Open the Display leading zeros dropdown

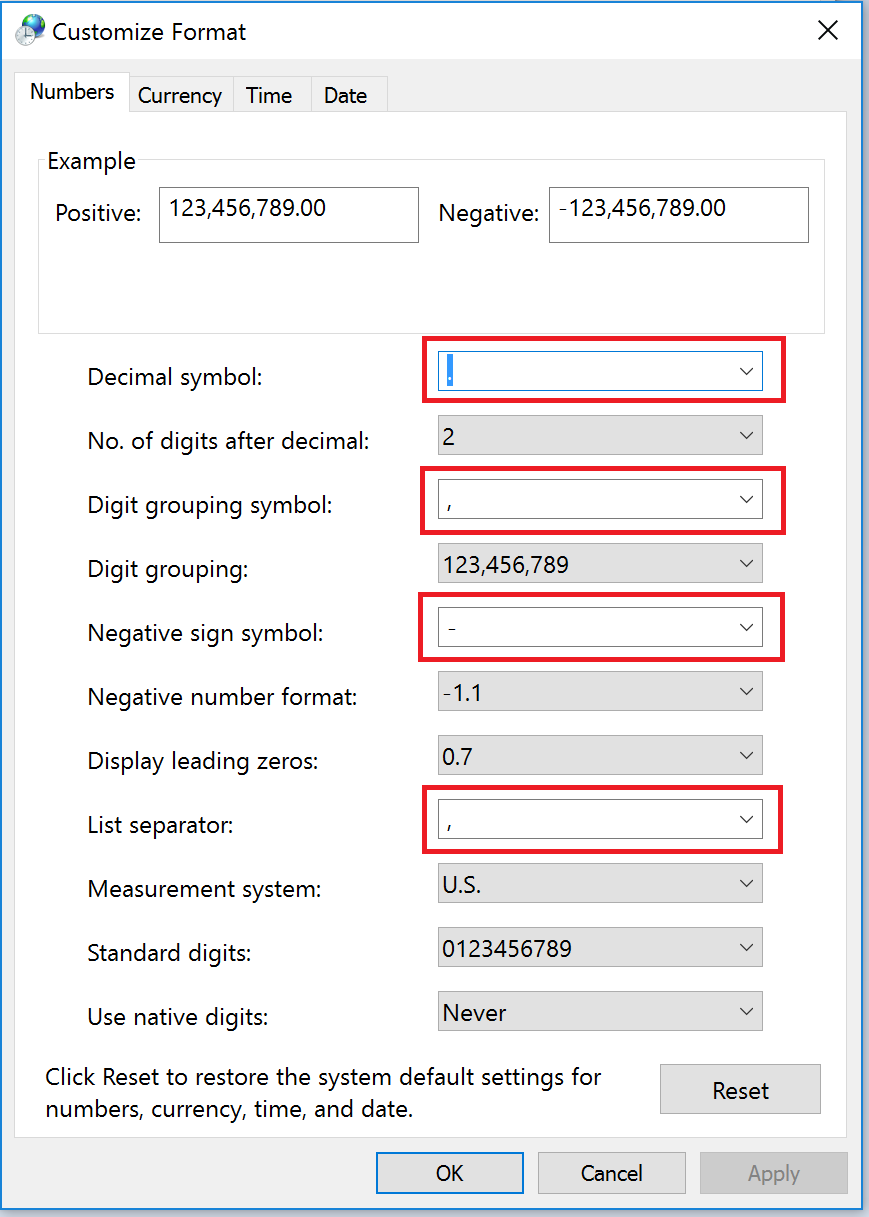click(x=600, y=756)
